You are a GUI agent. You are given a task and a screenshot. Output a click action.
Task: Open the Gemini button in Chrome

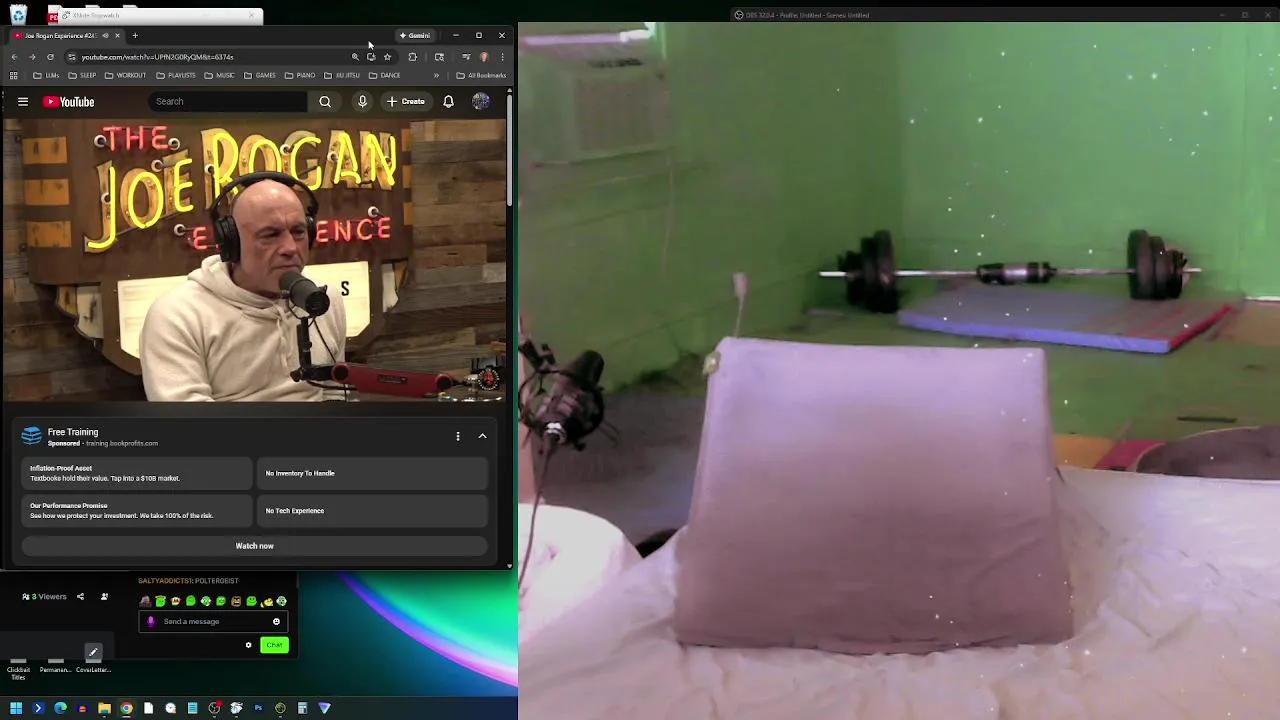415,35
